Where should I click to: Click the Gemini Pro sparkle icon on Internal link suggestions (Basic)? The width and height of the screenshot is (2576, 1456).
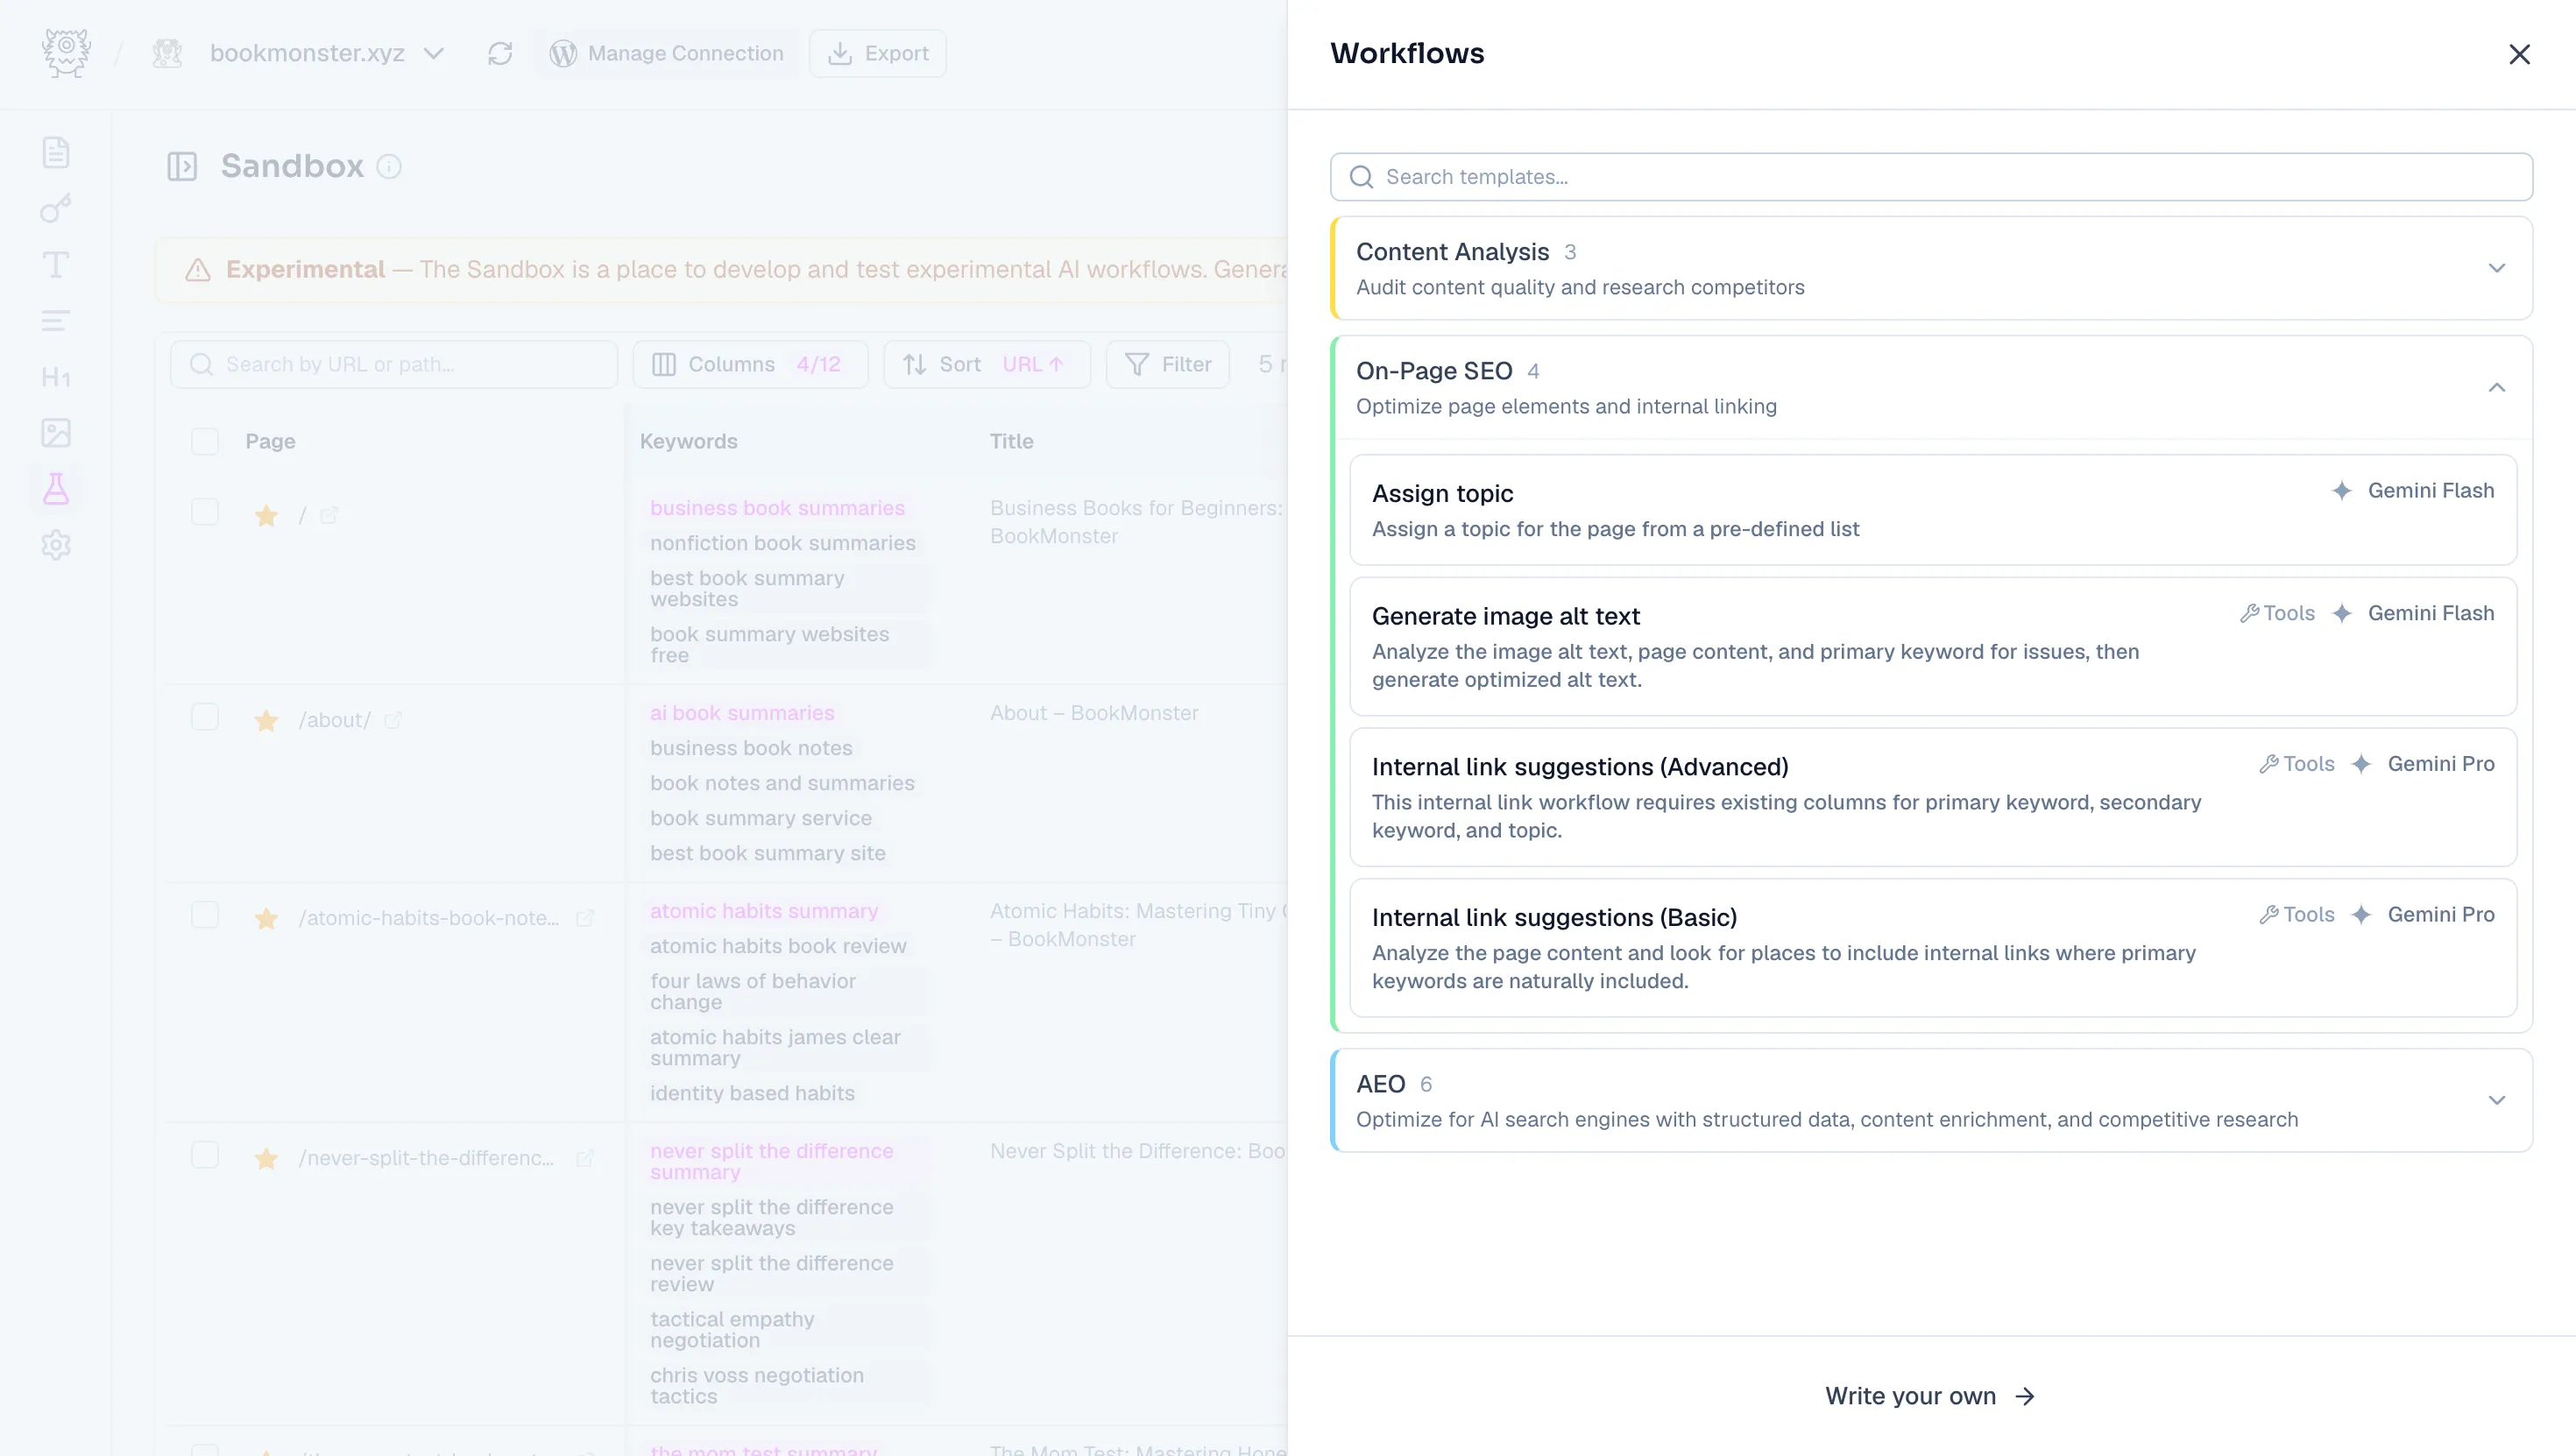coord(2361,916)
